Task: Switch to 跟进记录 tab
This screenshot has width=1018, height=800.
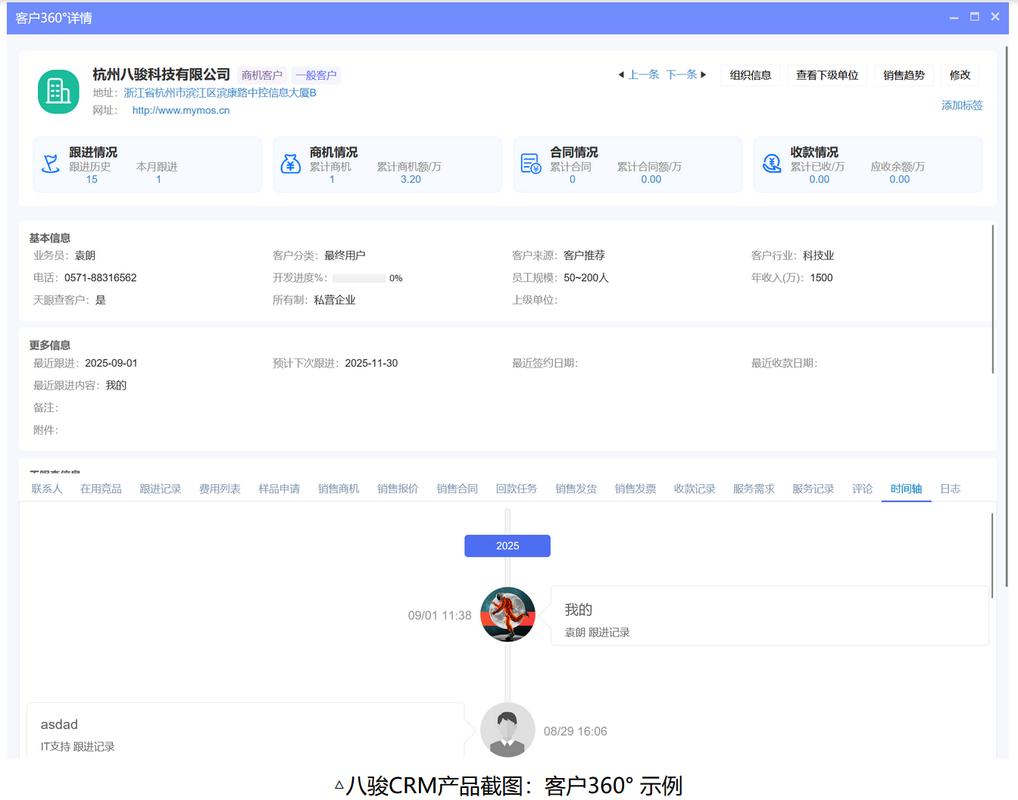Action: tap(160, 488)
